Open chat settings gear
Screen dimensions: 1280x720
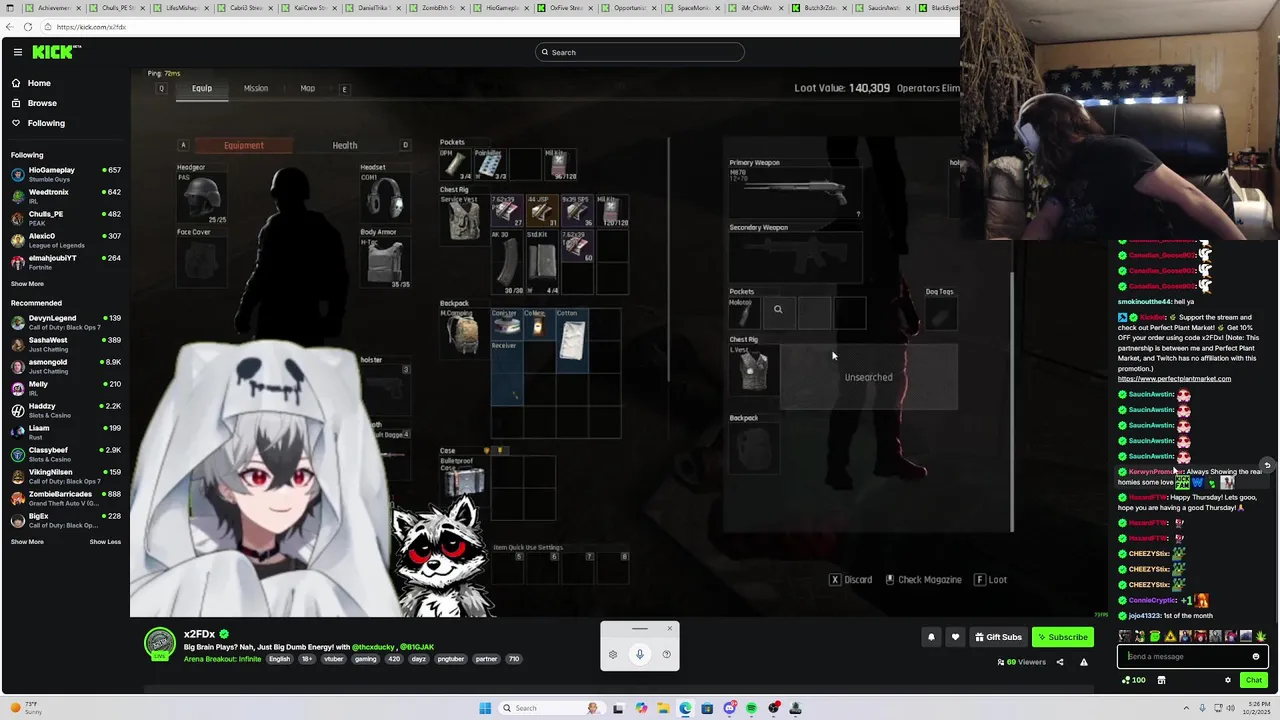1228,680
